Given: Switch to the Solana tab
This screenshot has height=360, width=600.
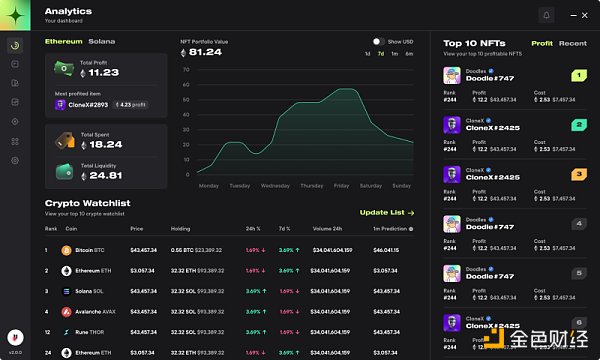Looking at the screenshot, I should [x=102, y=41].
